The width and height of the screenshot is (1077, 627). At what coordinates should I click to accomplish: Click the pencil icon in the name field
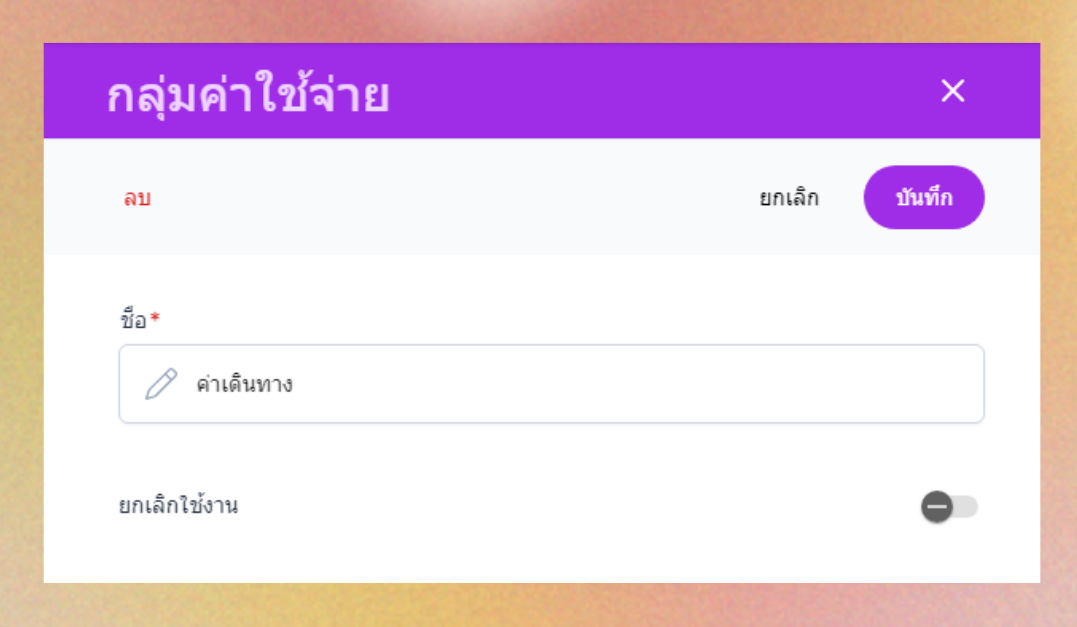tap(161, 384)
